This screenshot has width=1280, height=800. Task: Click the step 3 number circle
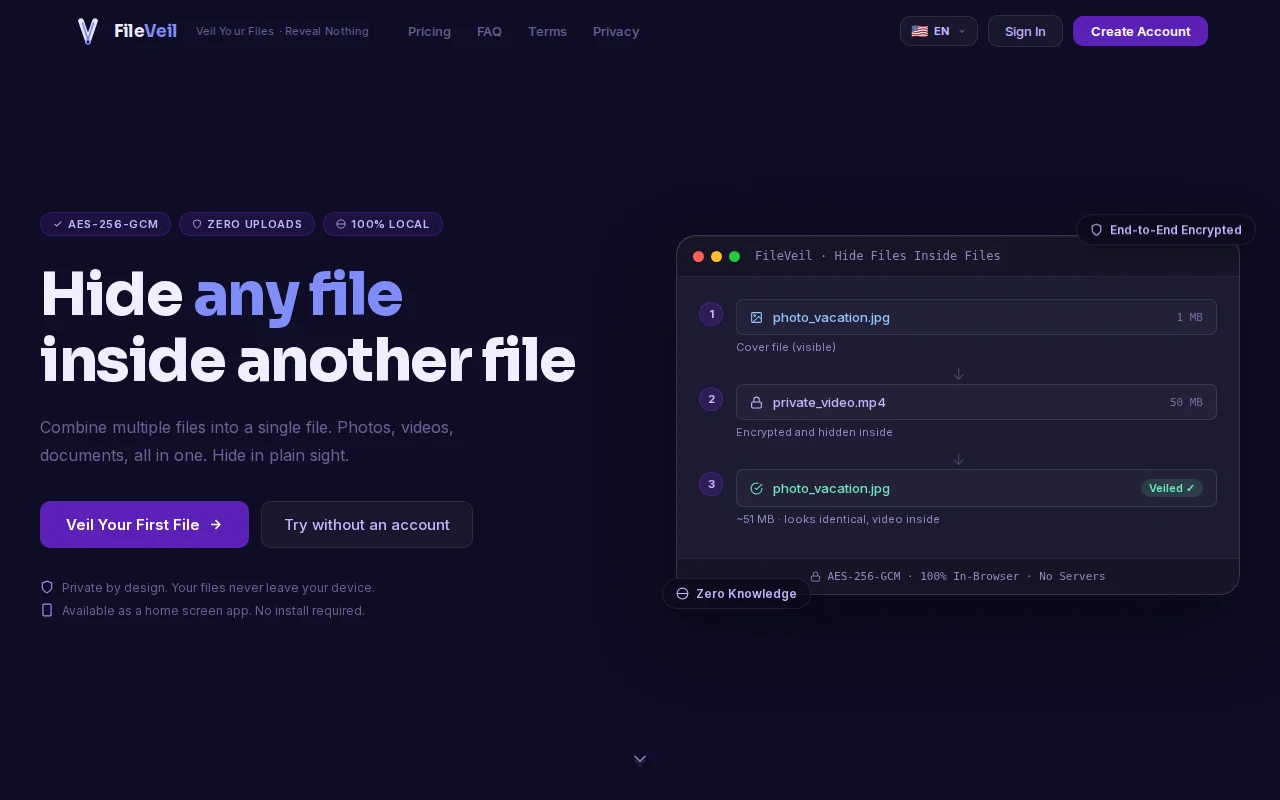pyautogui.click(x=711, y=484)
